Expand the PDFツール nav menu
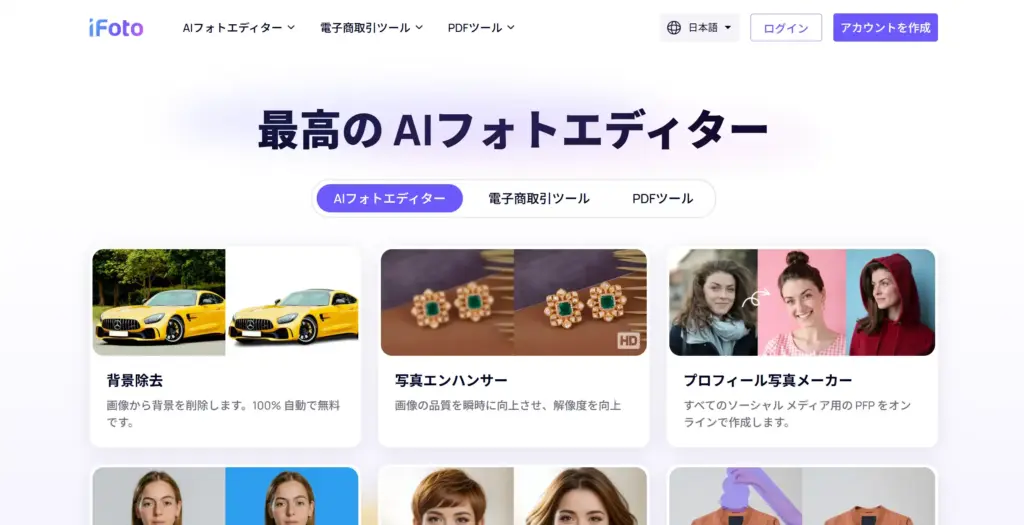 481,27
